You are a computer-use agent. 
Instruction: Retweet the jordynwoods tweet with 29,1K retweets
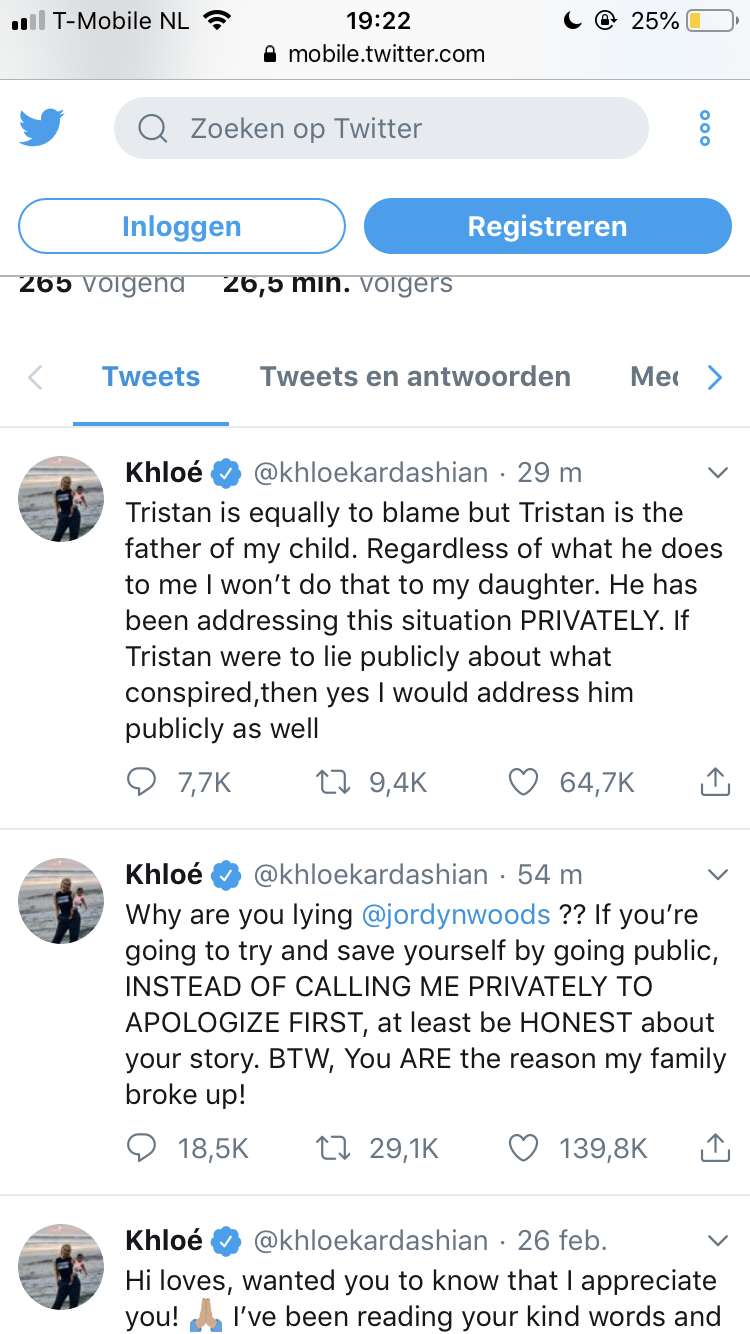point(335,1148)
